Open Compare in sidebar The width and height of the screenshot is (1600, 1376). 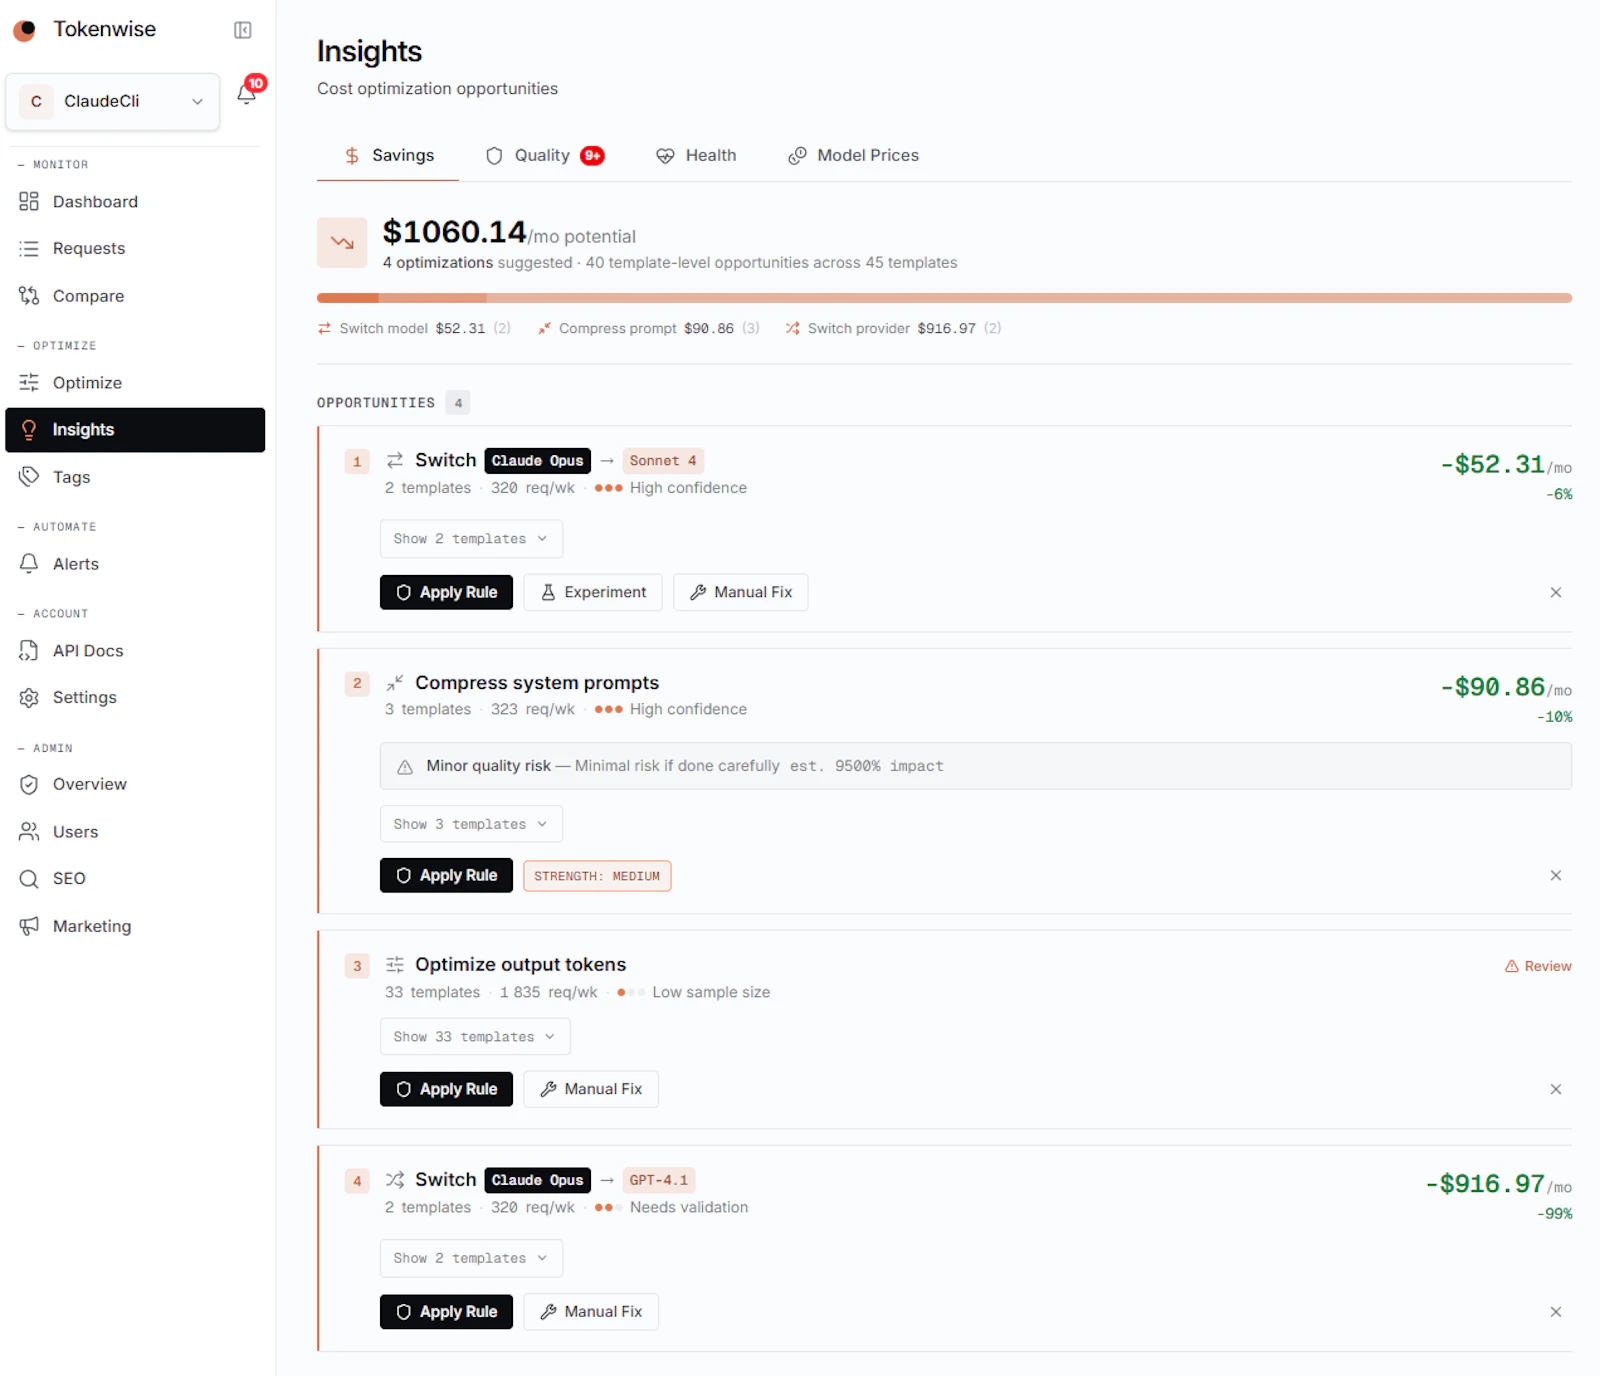coord(135,296)
